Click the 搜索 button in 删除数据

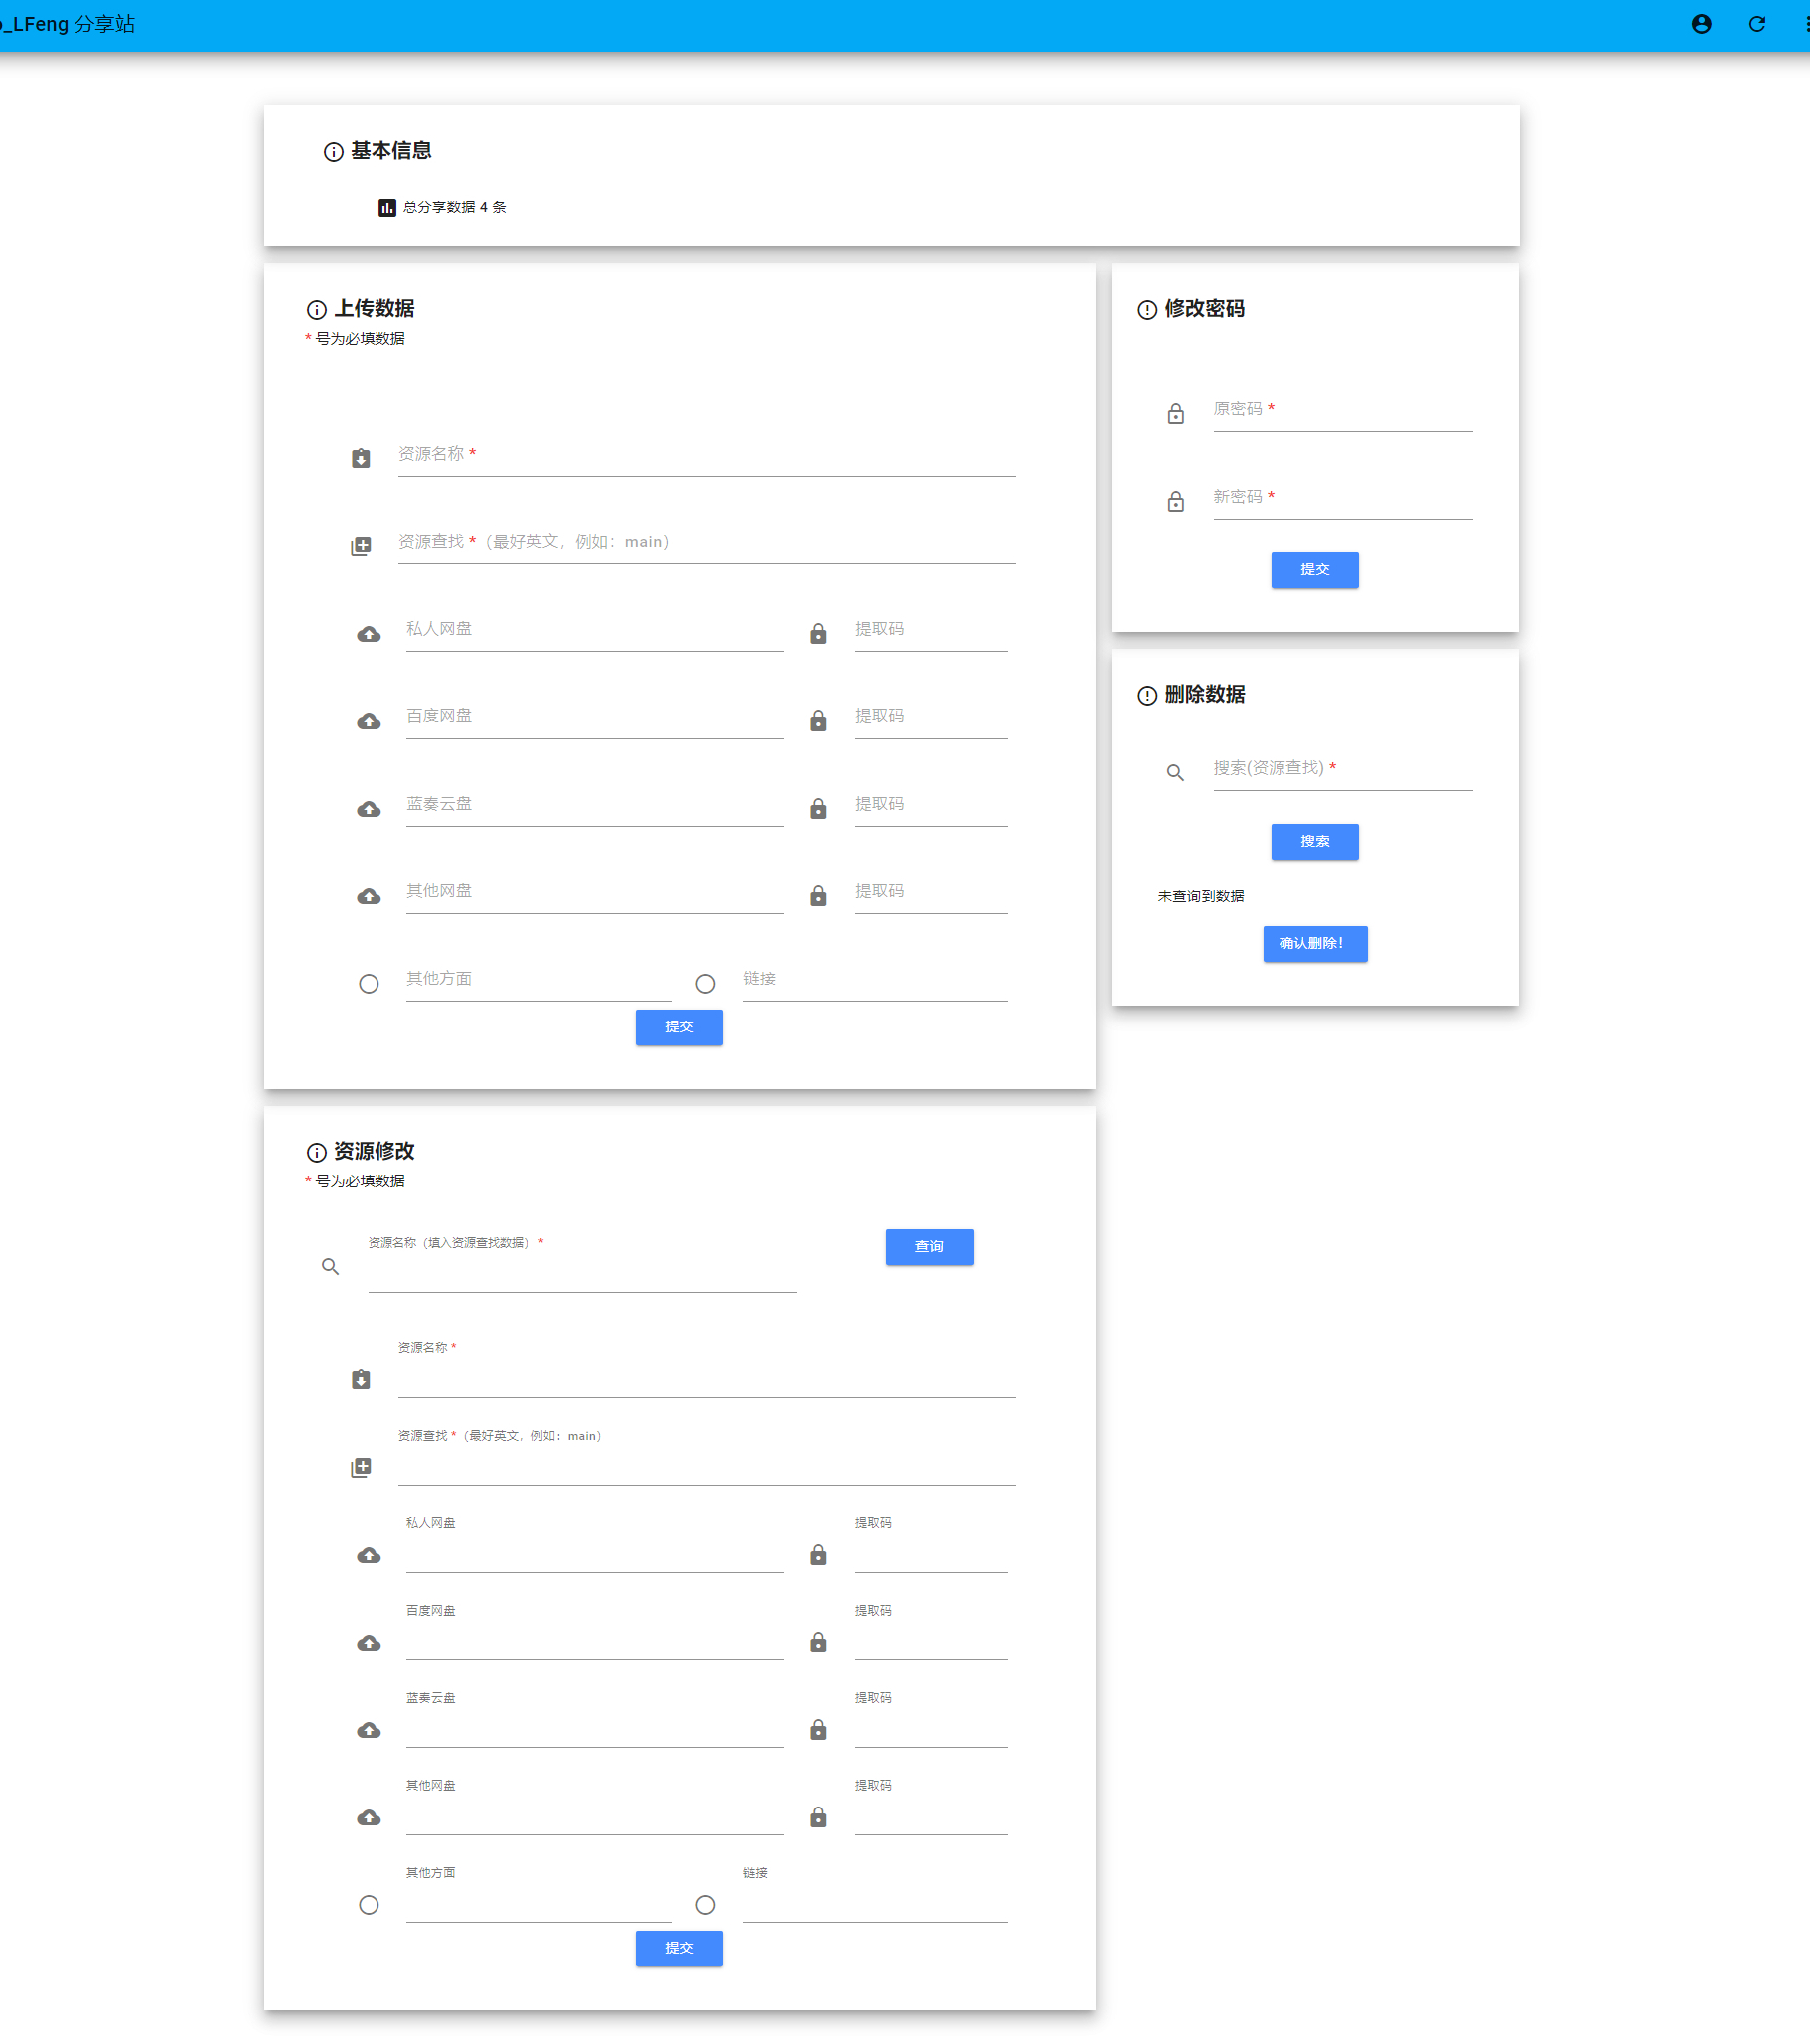(x=1315, y=842)
